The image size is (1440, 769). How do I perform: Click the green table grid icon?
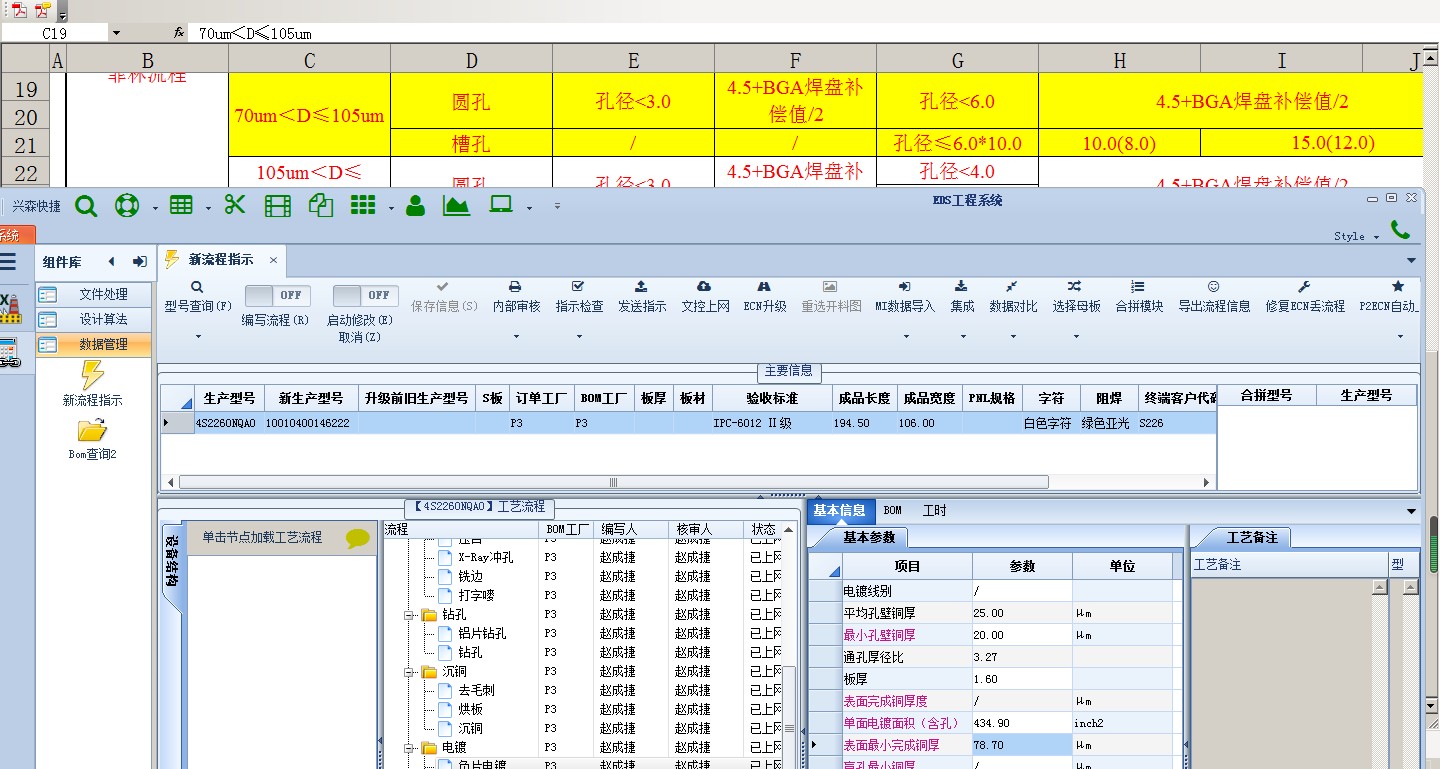coord(181,206)
